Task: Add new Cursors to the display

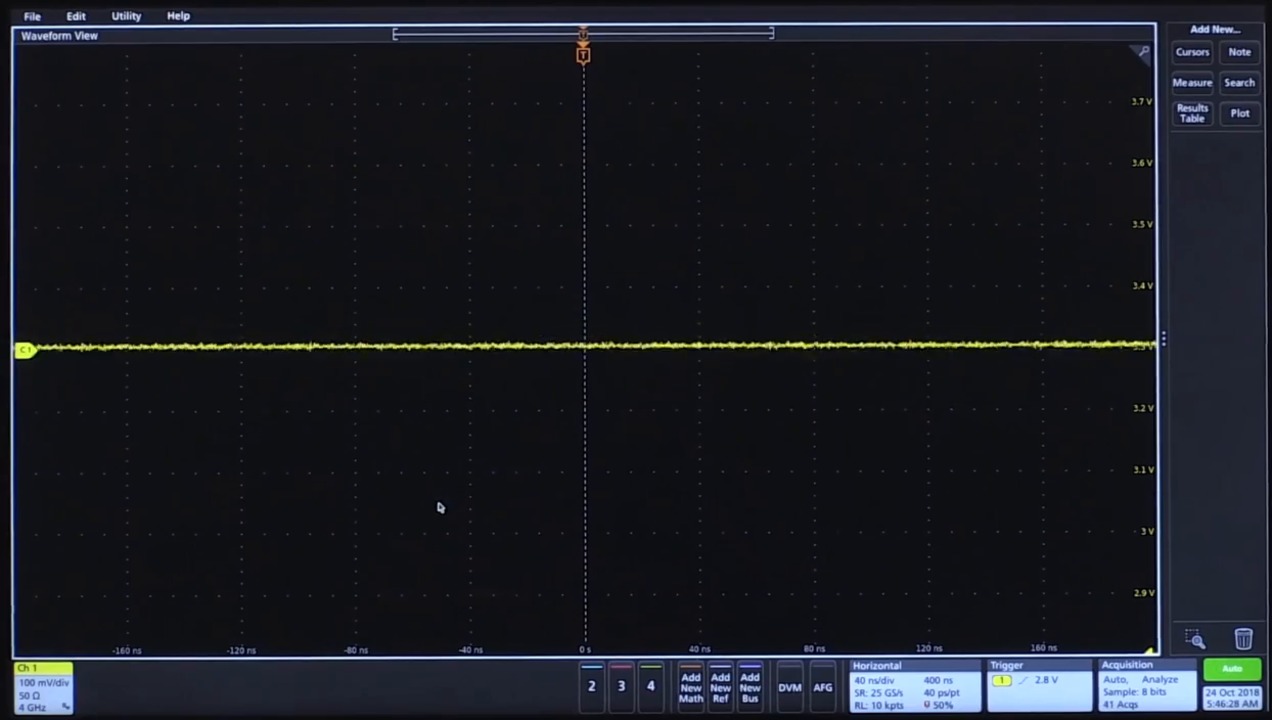Action: pos(1192,52)
